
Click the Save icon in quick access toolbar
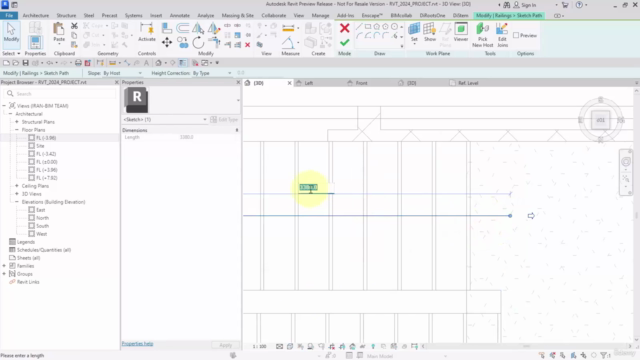pos(25,63)
